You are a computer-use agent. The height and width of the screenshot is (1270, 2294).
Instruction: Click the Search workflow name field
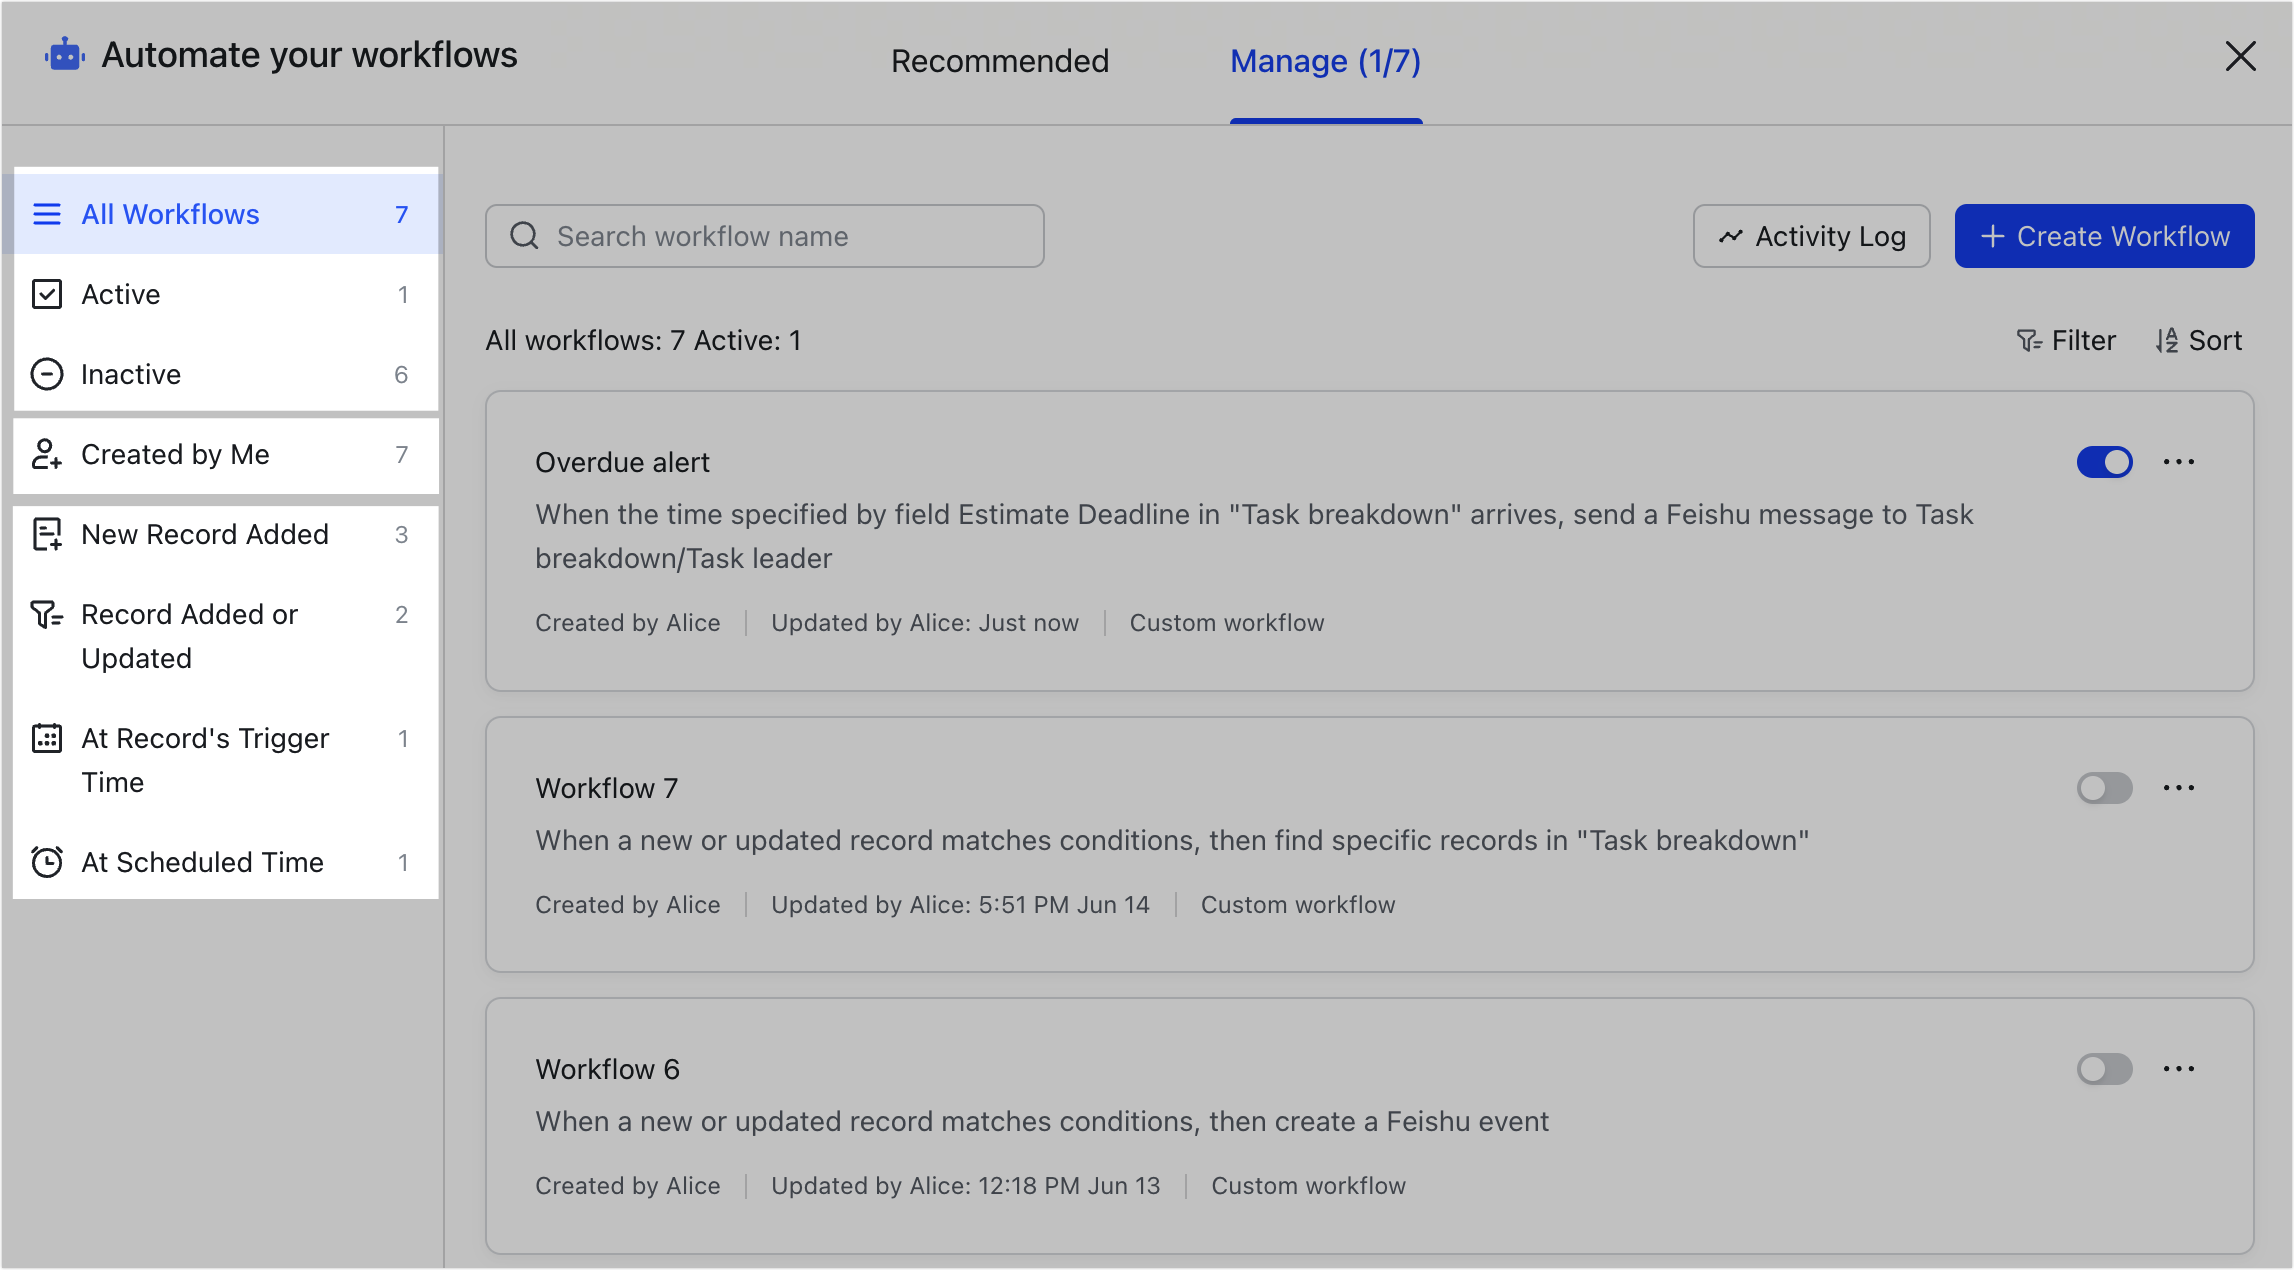pos(765,236)
